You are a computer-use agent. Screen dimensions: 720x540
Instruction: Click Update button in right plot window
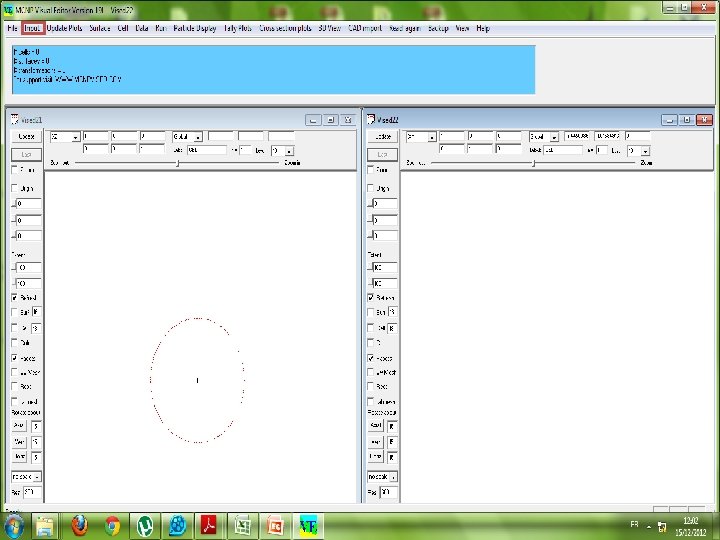(x=382, y=136)
